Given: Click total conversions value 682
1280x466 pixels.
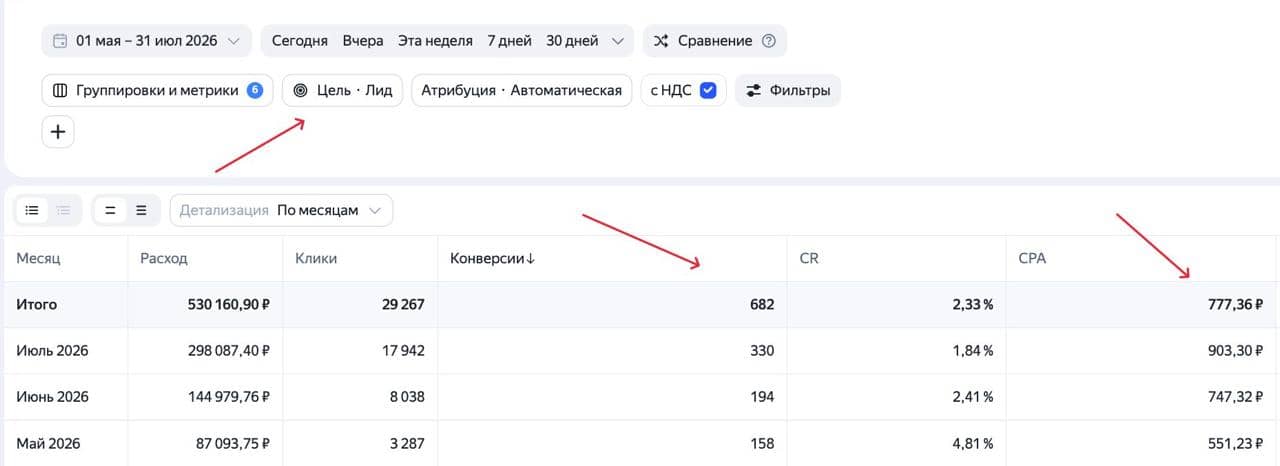Looking at the screenshot, I should tap(761, 304).
